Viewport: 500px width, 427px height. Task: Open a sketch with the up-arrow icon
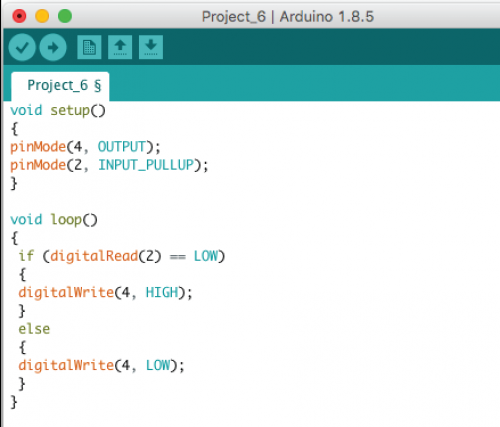[120, 47]
